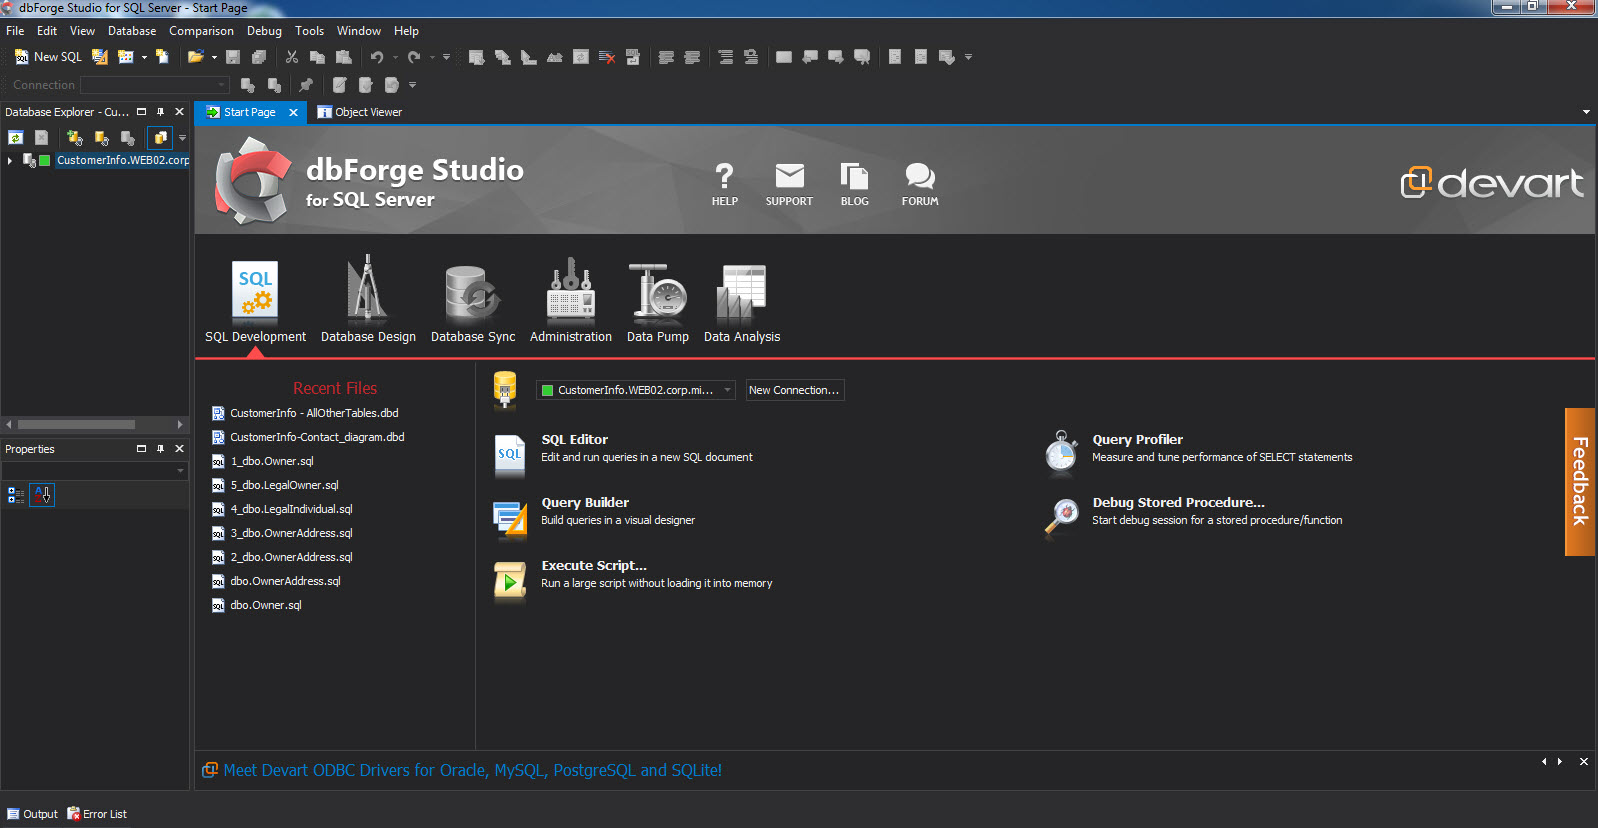Screen dimensions: 1598x828
Task: Close the Start Page tab
Action: (293, 112)
